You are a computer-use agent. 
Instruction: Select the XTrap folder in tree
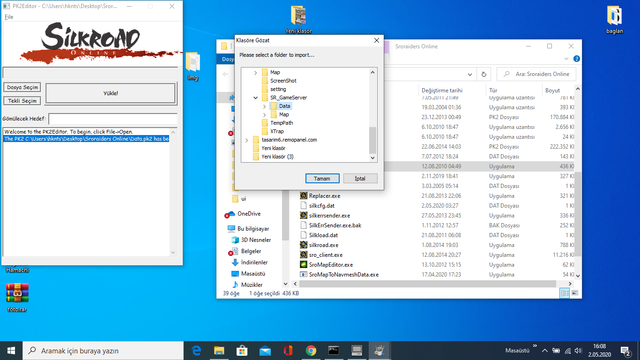click(x=277, y=131)
